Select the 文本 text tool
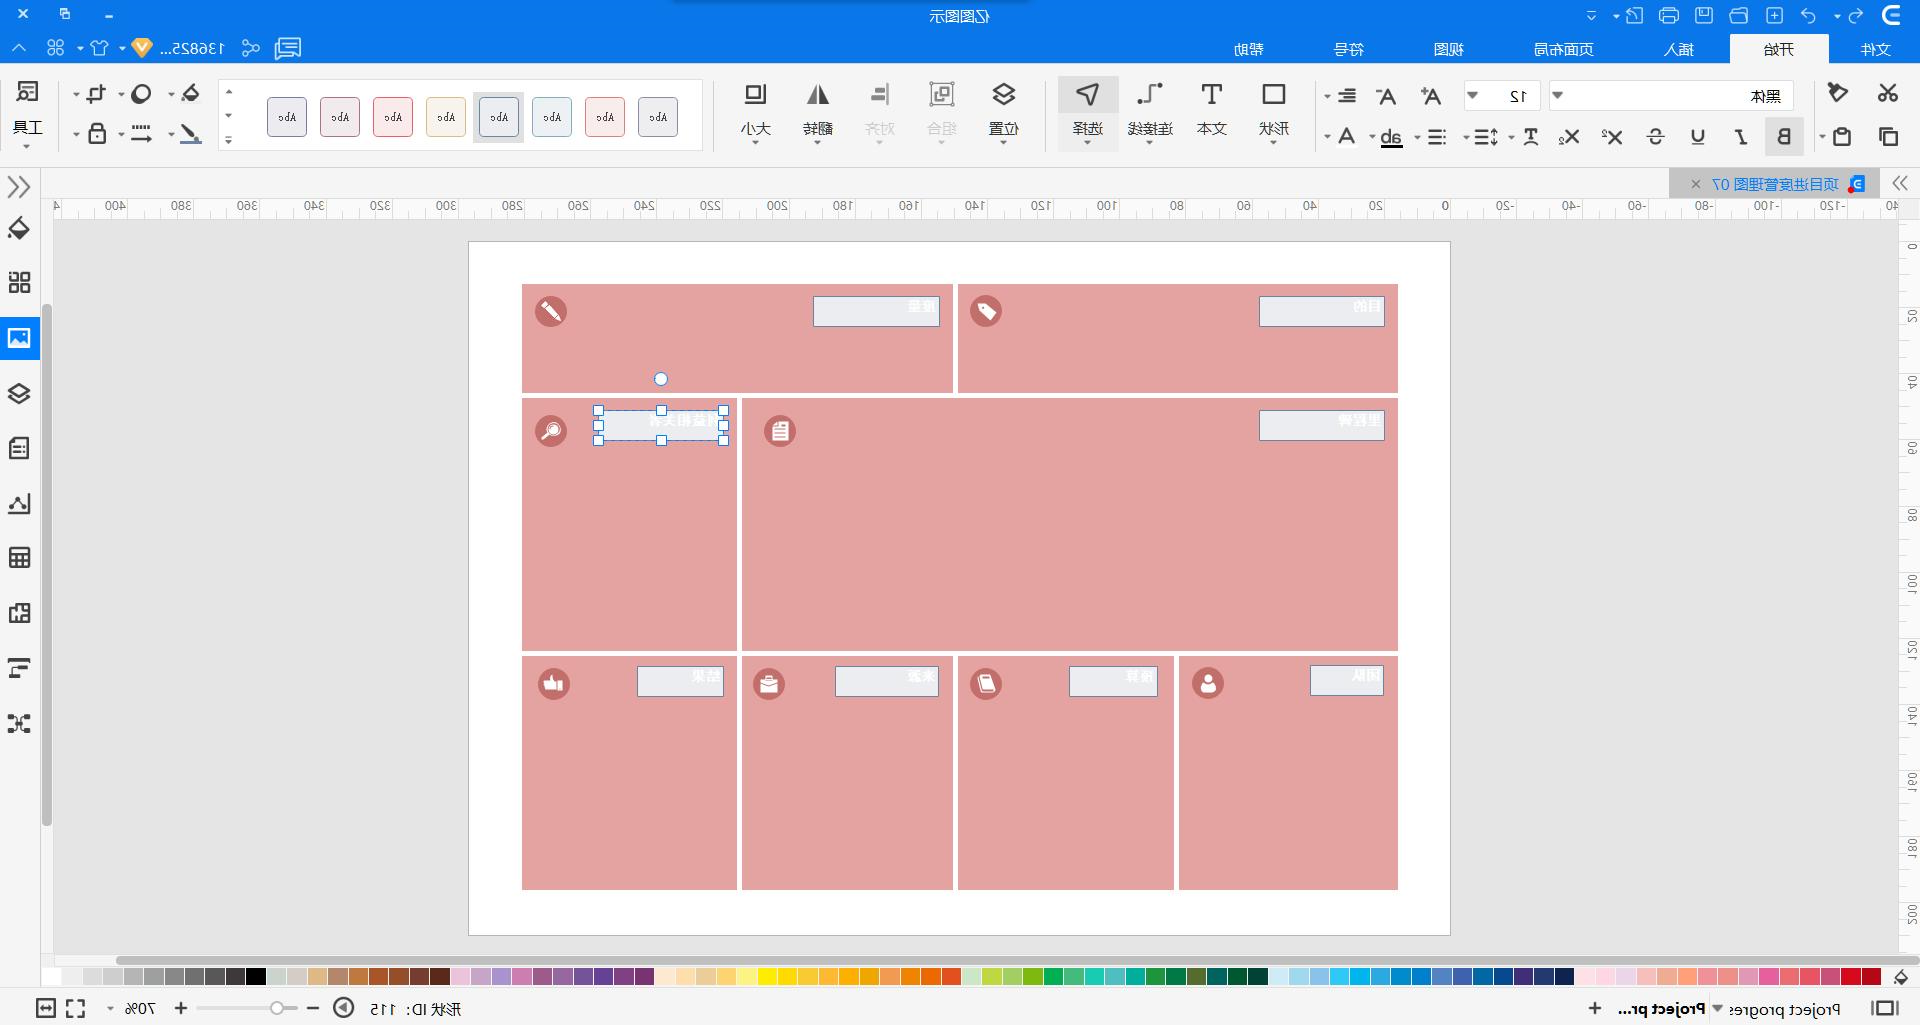The width and height of the screenshot is (1920, 1025). pyautogui.click(x=1211, y=110)
